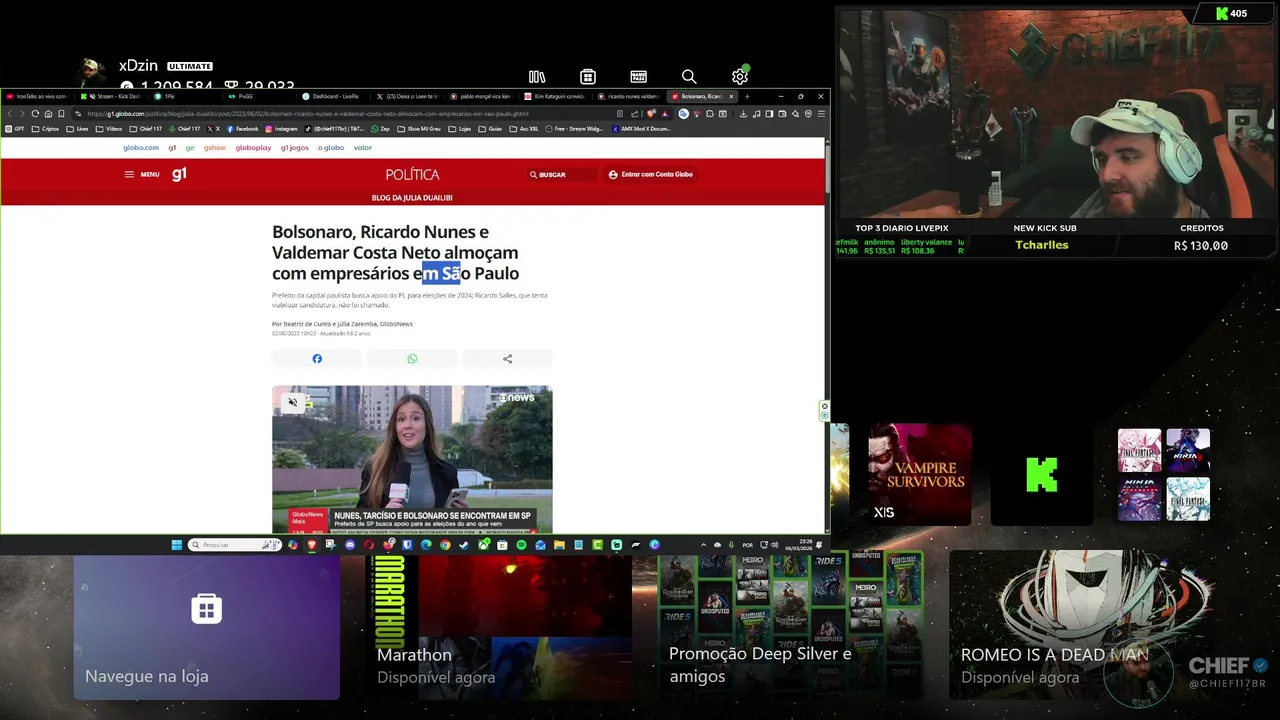The height and width of the screenshot is (720, 1280).
Task: Open the Facebook bookmark
Action: (243, 129)
